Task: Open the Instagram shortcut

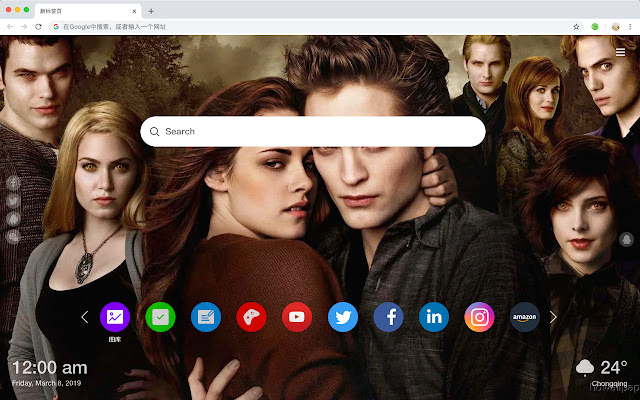Action: pyautogui.click(x=479, y=317)
